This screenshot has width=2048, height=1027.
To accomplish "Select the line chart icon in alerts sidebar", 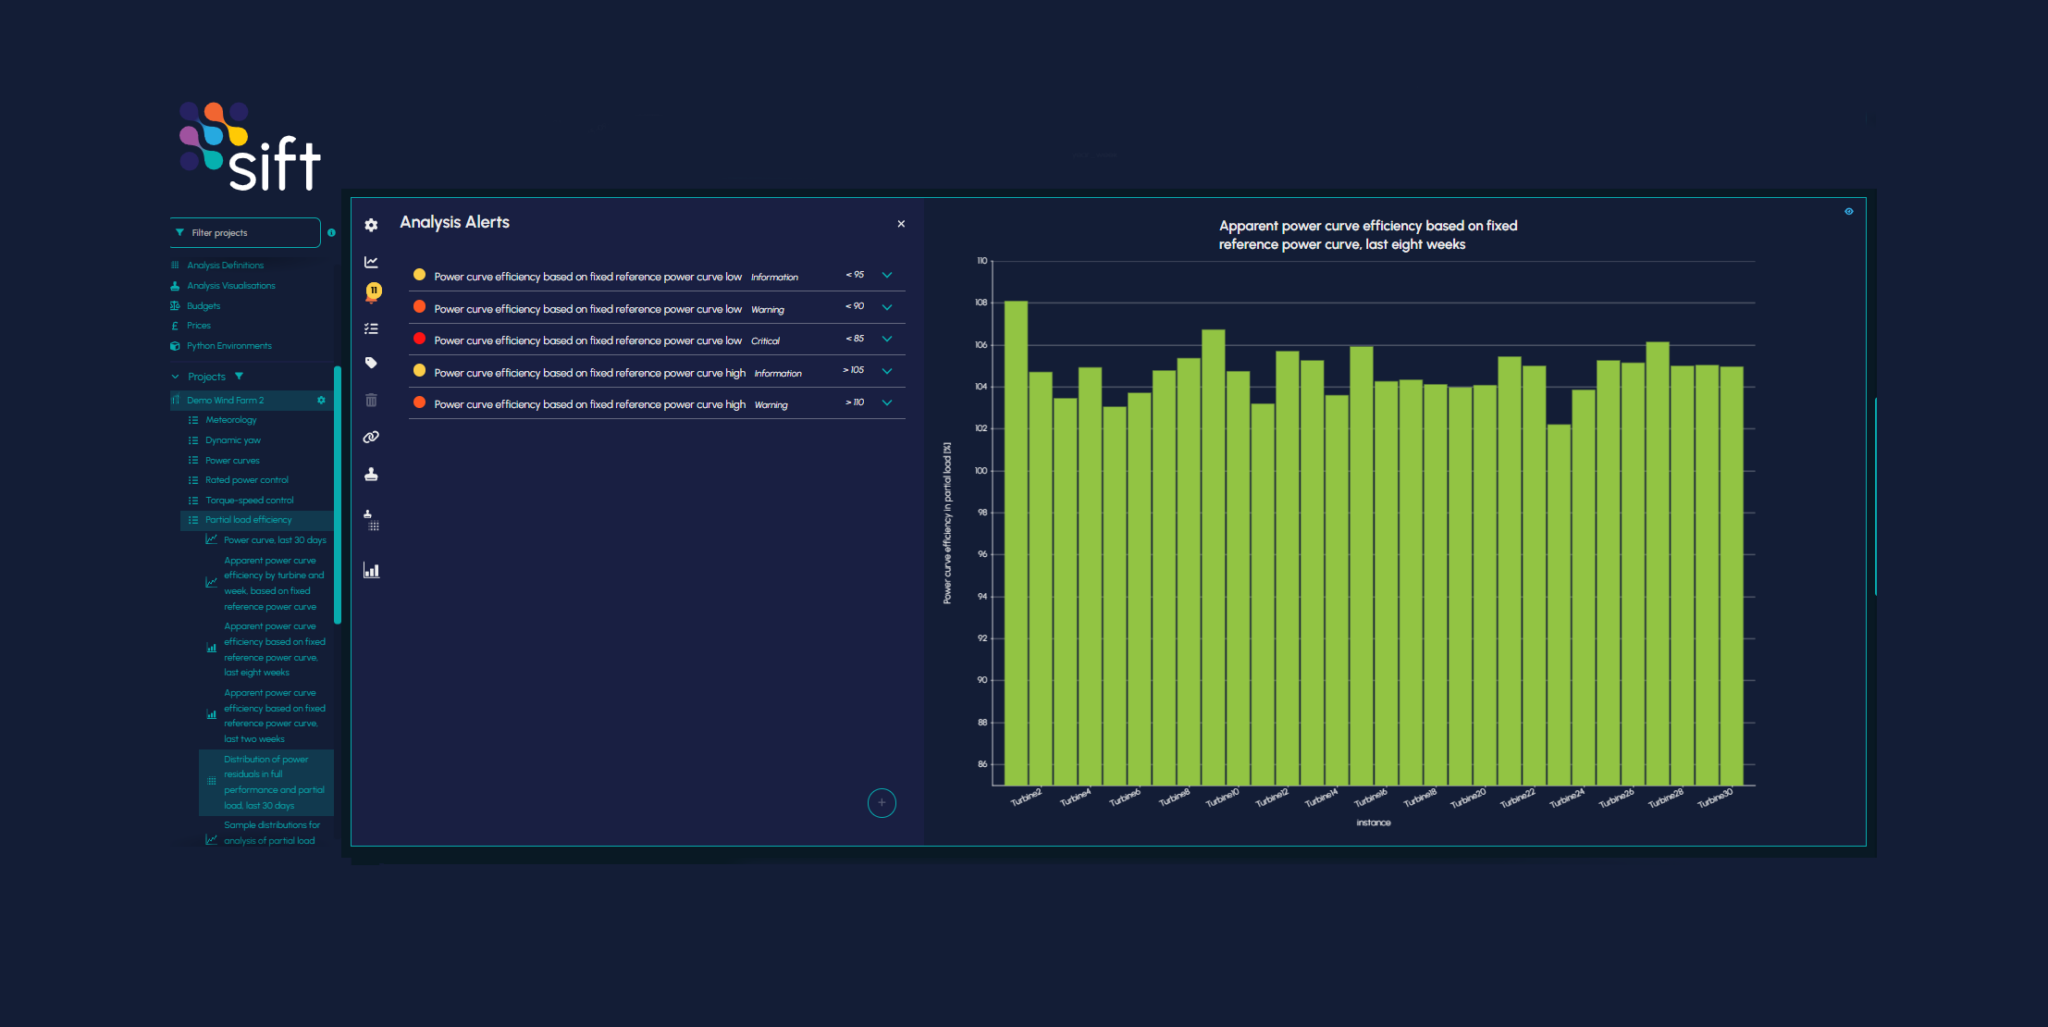I will [x=371, y=260].
